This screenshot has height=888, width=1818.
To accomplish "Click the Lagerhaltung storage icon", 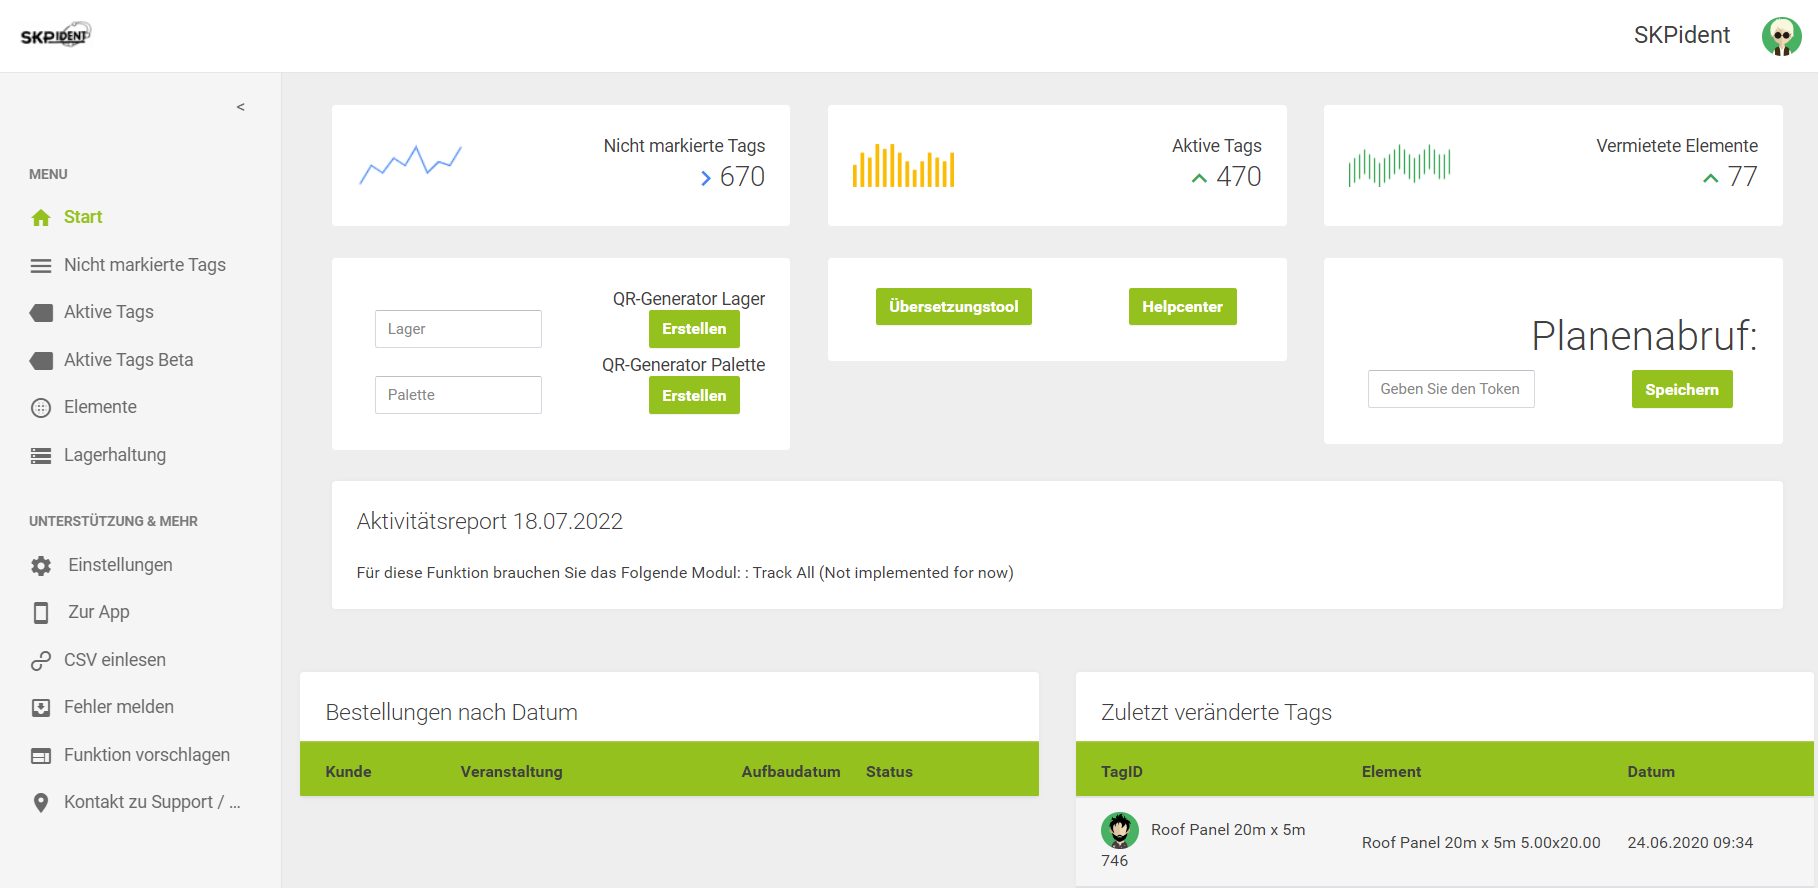I will click(x=41, y=456).
